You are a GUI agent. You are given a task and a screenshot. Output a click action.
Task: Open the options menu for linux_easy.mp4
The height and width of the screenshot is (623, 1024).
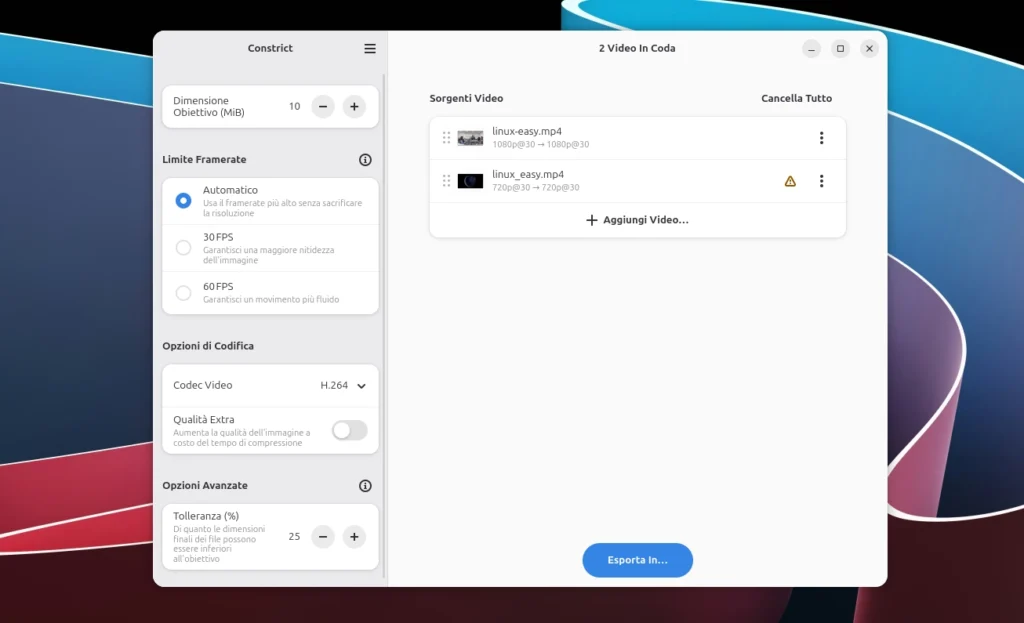click(821, 181)
